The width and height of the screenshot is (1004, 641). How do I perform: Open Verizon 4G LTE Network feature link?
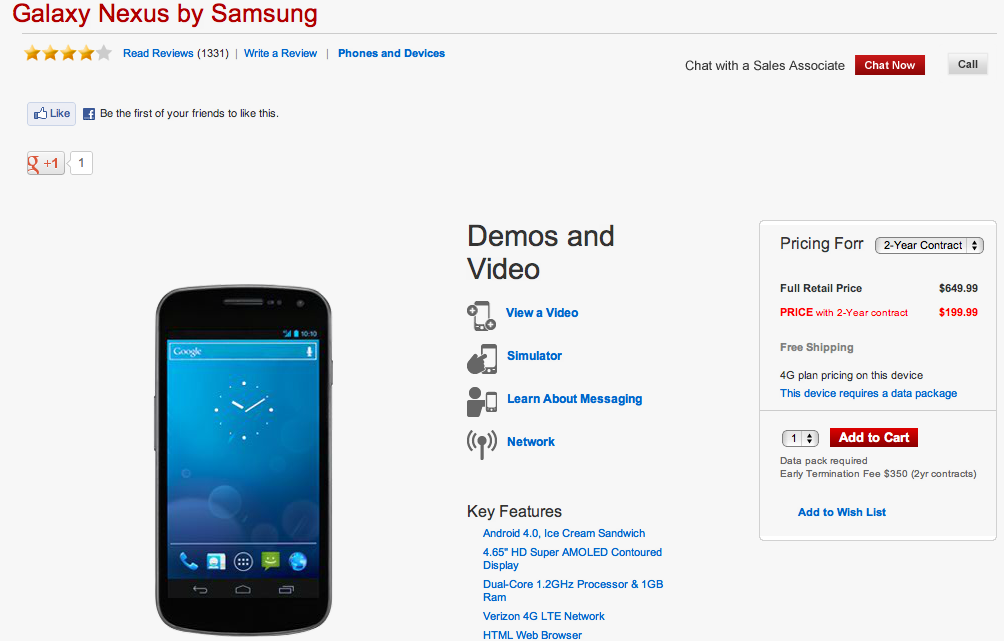click(x=543, y=616)
